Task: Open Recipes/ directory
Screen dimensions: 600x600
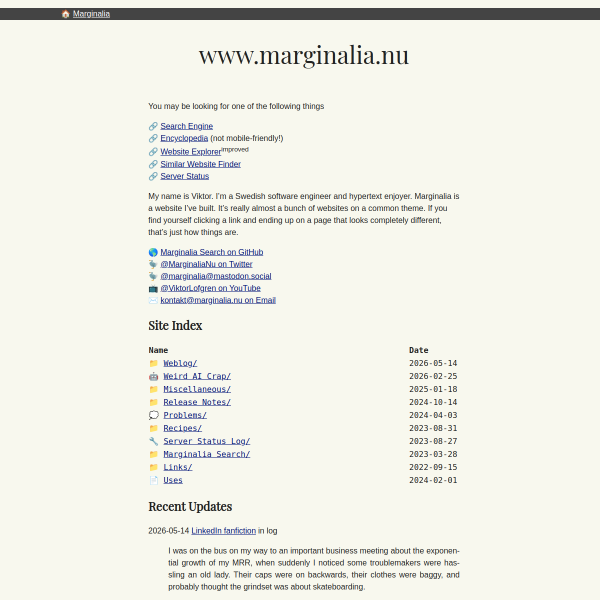Action: point(183,428)
